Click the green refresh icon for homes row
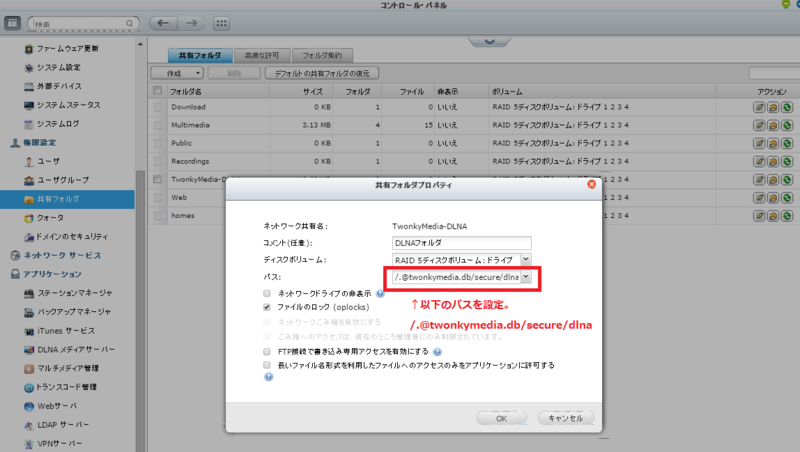This screenshot has width=800, height=452. pyautogui.click(x=787, y=216)
